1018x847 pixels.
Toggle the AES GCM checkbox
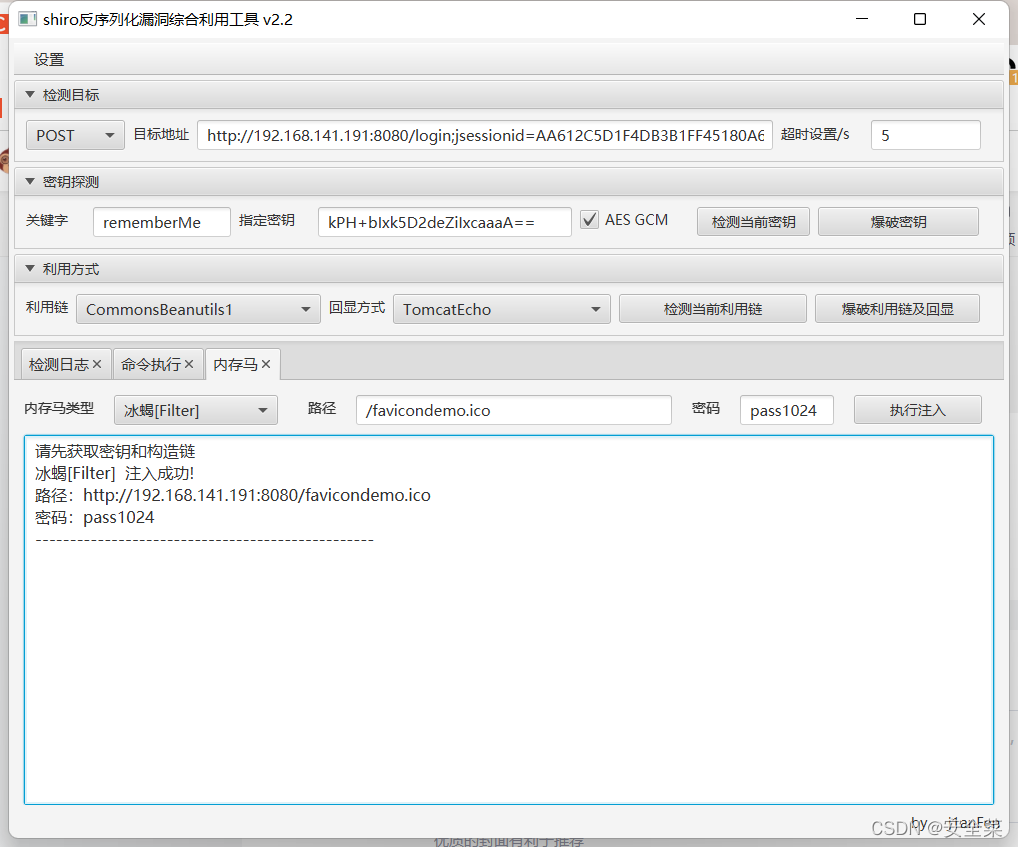point(590,220)
